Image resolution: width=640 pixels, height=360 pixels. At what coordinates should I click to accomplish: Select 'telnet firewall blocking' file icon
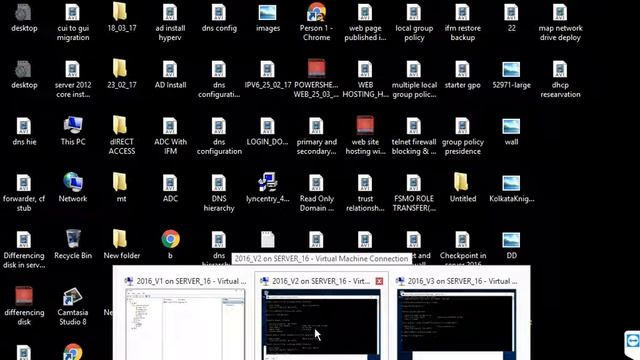(x=414, y=127)
